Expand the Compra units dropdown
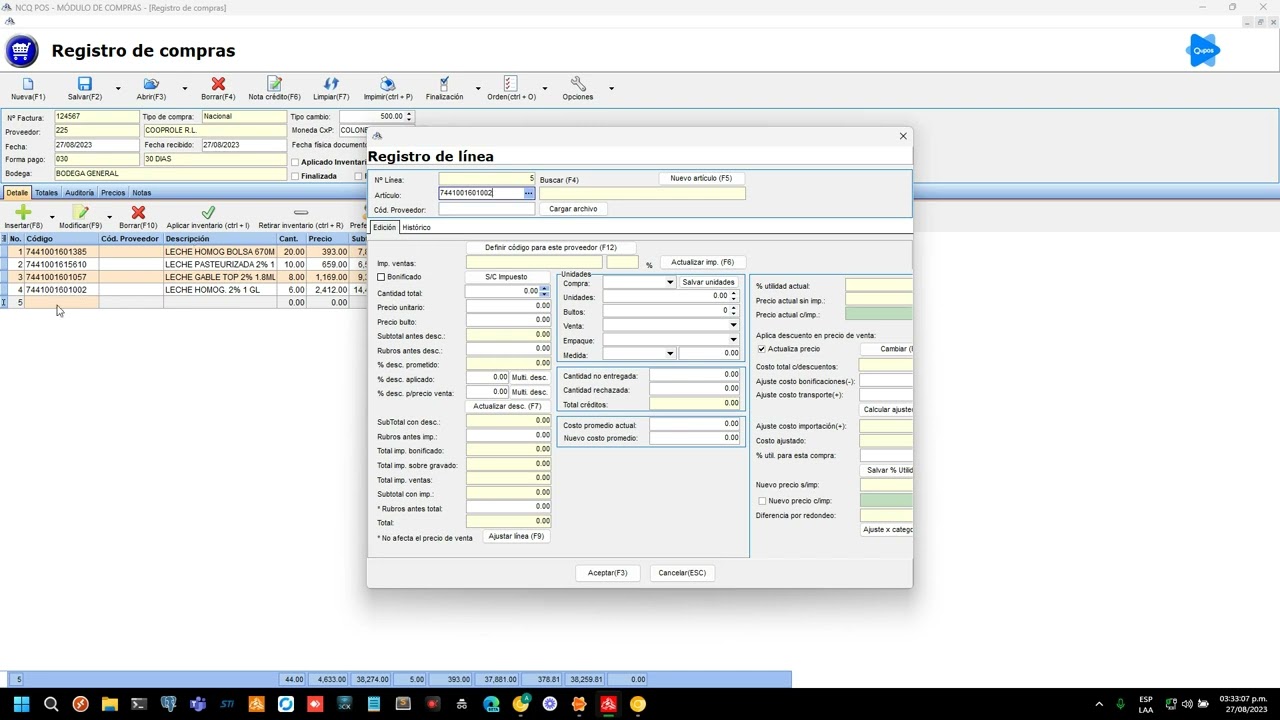Image resolution: width=1280 pixels, height=720 pixels. (670, 283)
